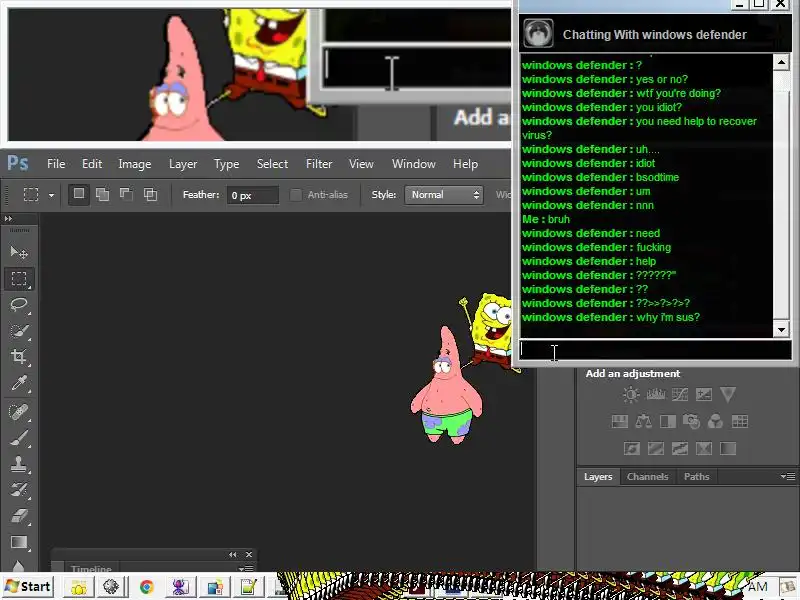Collapse the Timeline panel with double arrows
This screenshot has height=600, width=800.
233,555
